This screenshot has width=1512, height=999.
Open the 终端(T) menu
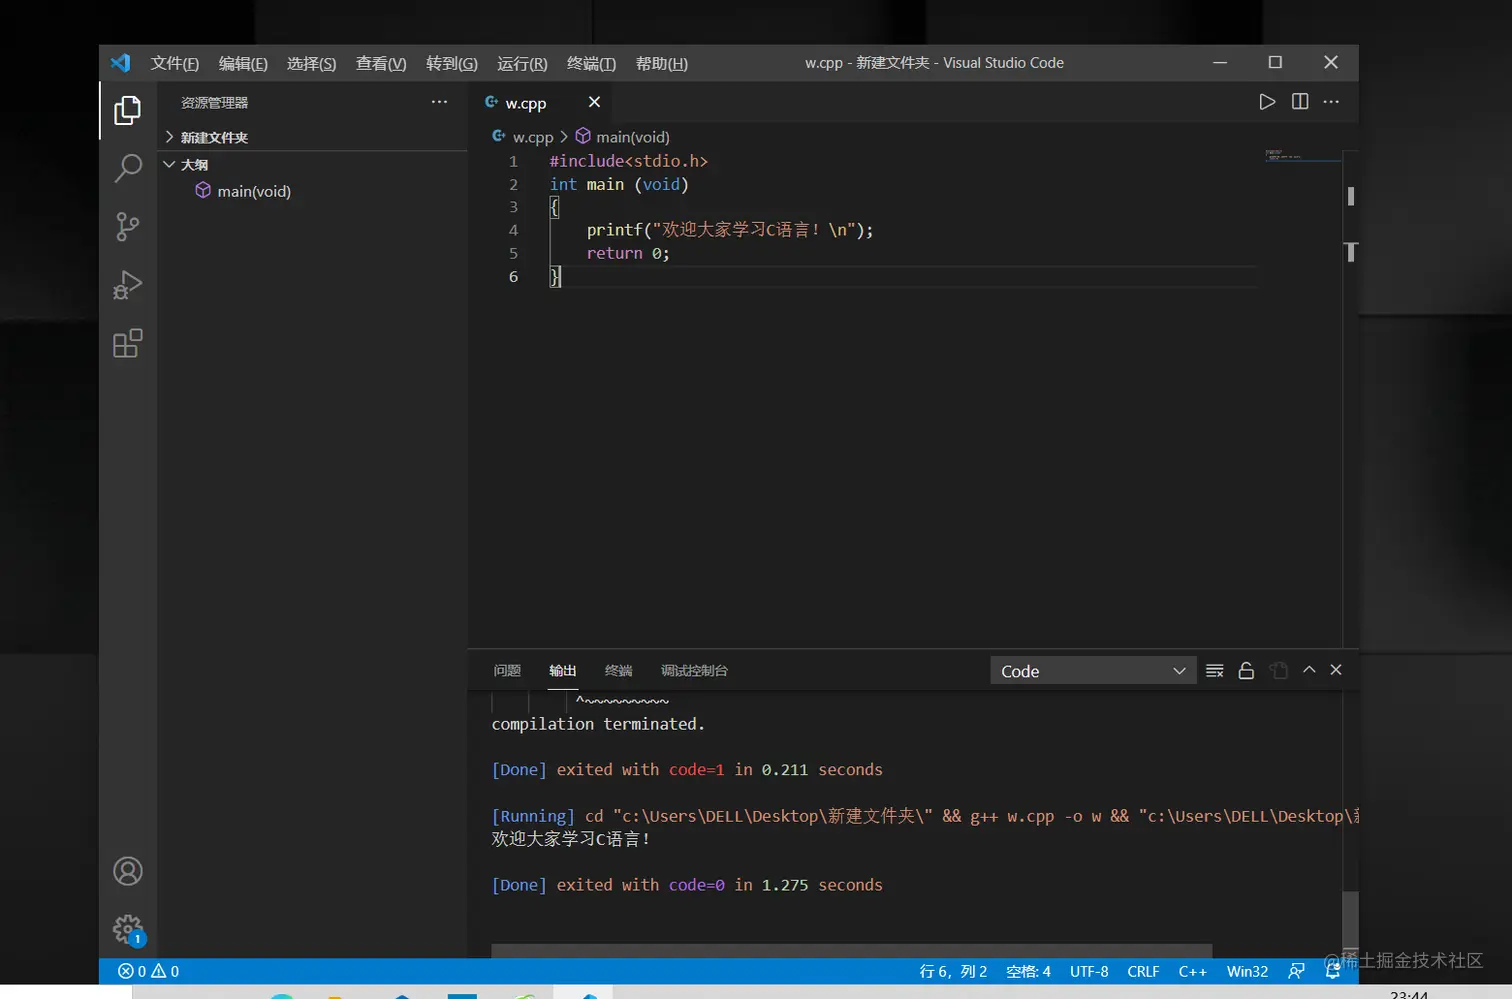pyautogui.click(x=591, y=64)
